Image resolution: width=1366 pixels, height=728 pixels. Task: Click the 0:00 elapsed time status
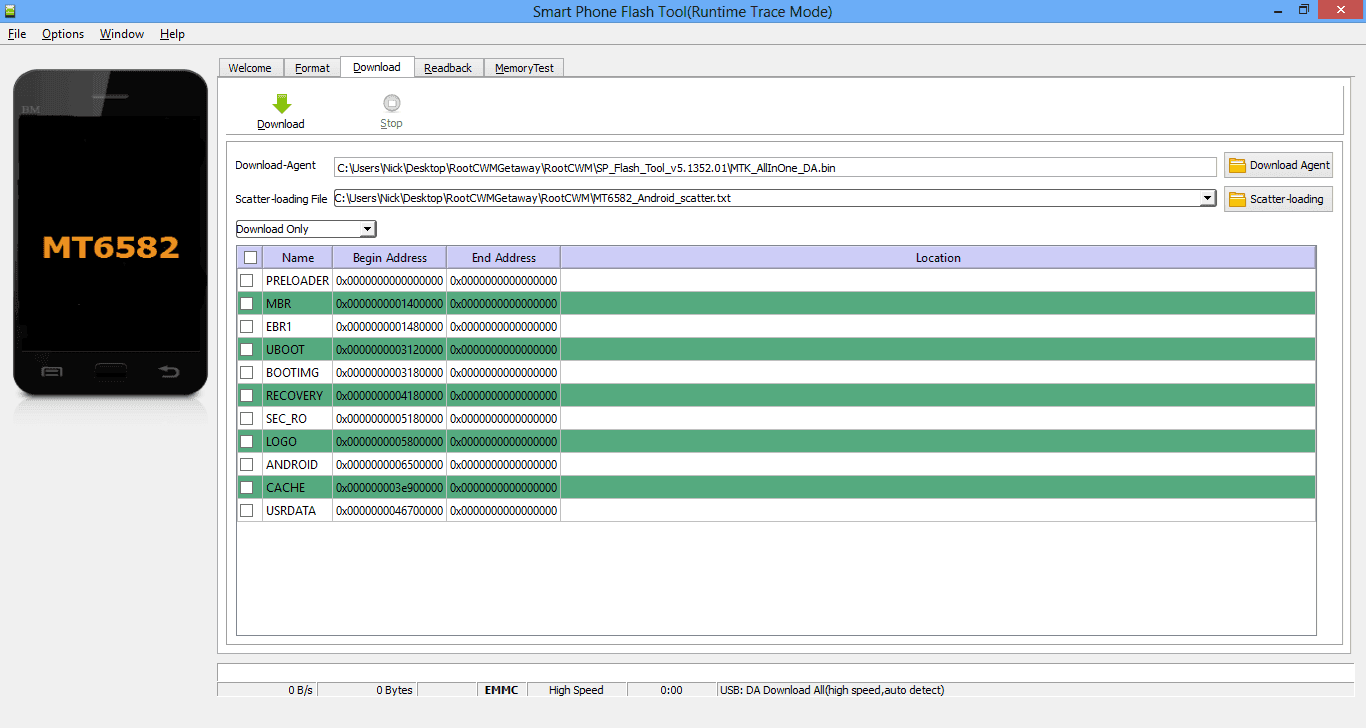(x=671, y=690)
